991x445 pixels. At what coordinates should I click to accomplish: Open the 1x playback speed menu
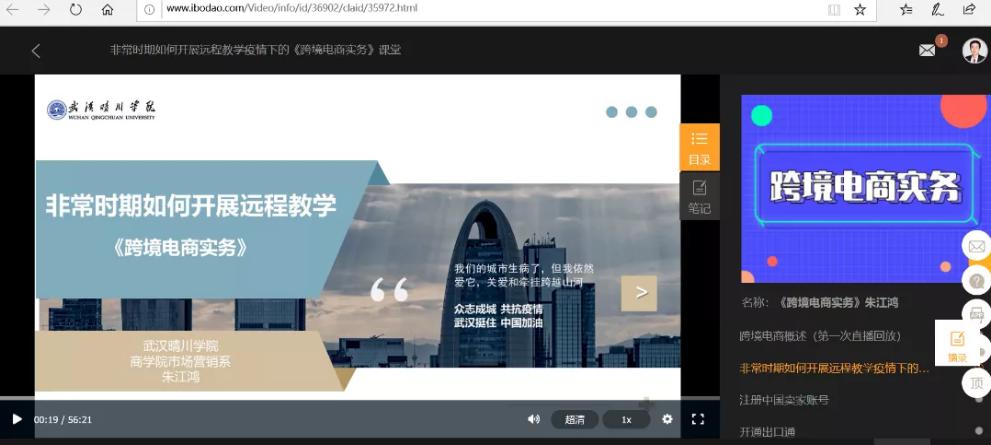626,419
